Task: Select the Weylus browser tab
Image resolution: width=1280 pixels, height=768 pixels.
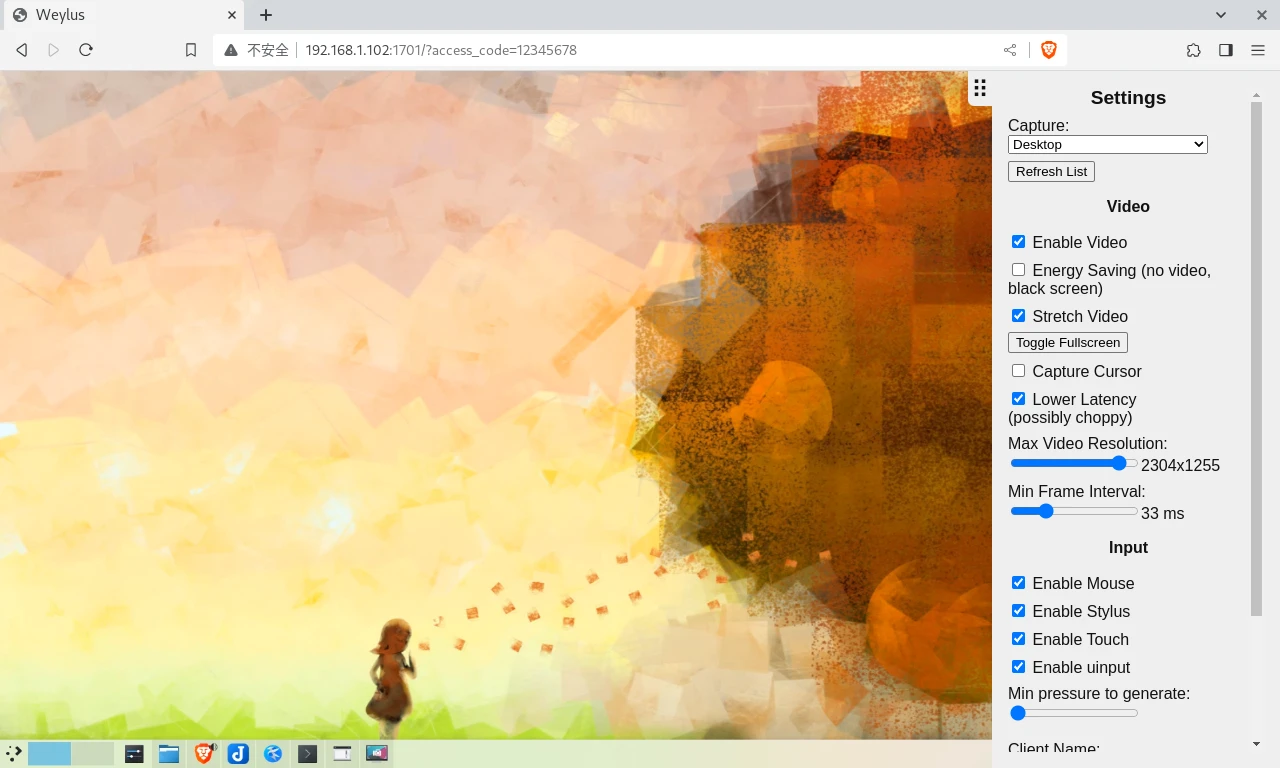Action: point(120,15)
